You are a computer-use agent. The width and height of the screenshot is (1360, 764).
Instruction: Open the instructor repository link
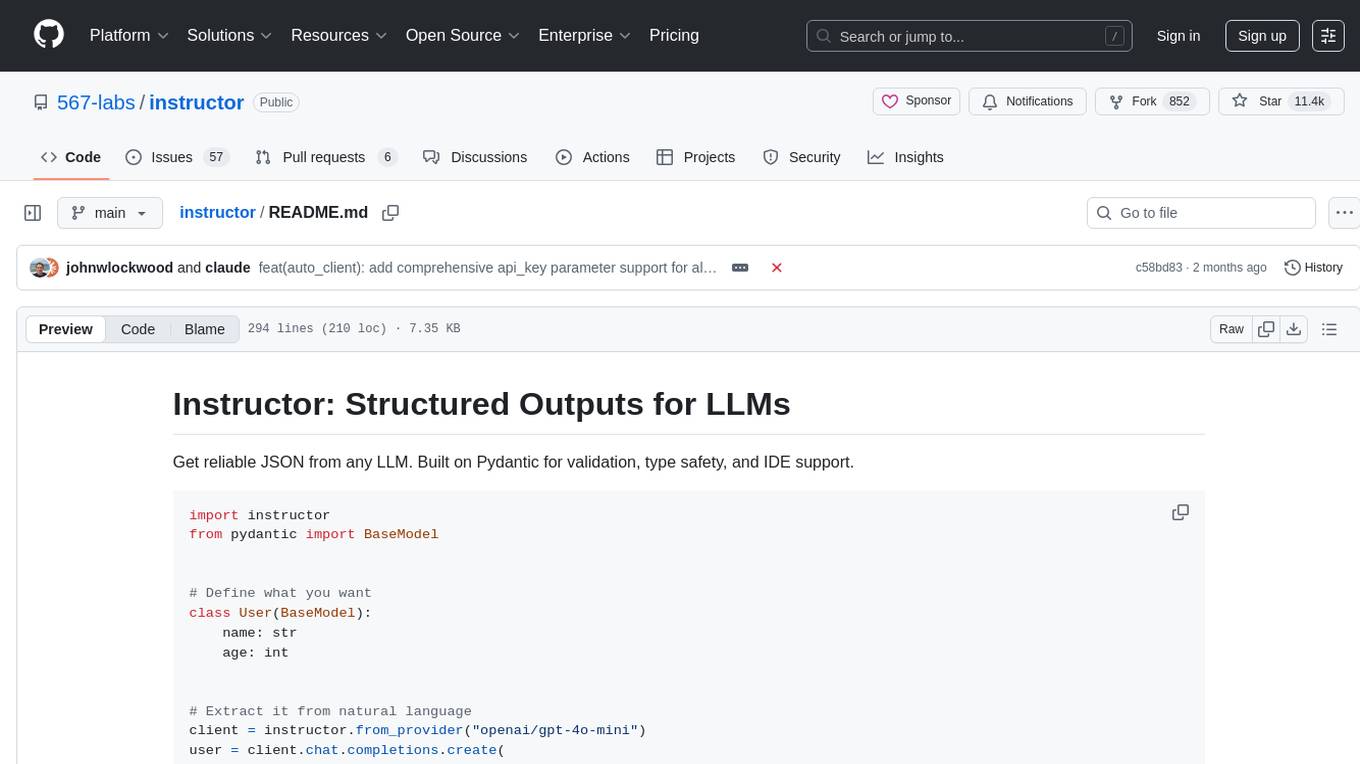coord(196,102)
